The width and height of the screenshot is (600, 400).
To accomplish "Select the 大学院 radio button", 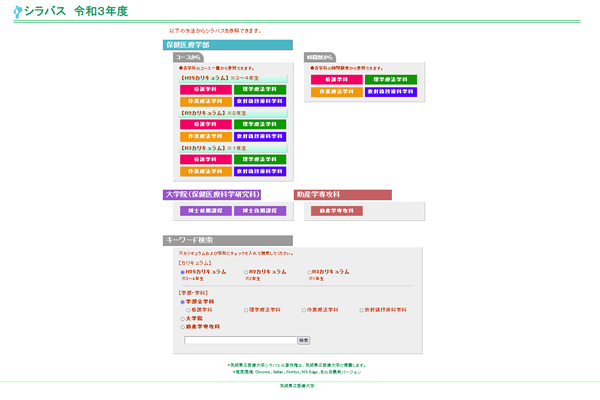I will [183, 319].
